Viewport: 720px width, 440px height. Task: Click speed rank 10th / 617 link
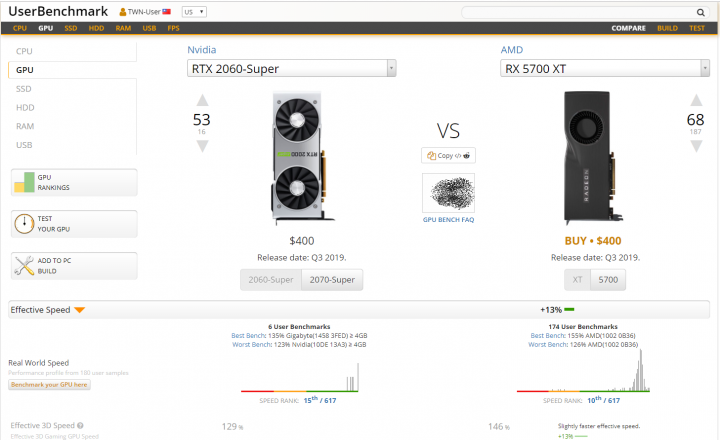(x=603, y=400)
